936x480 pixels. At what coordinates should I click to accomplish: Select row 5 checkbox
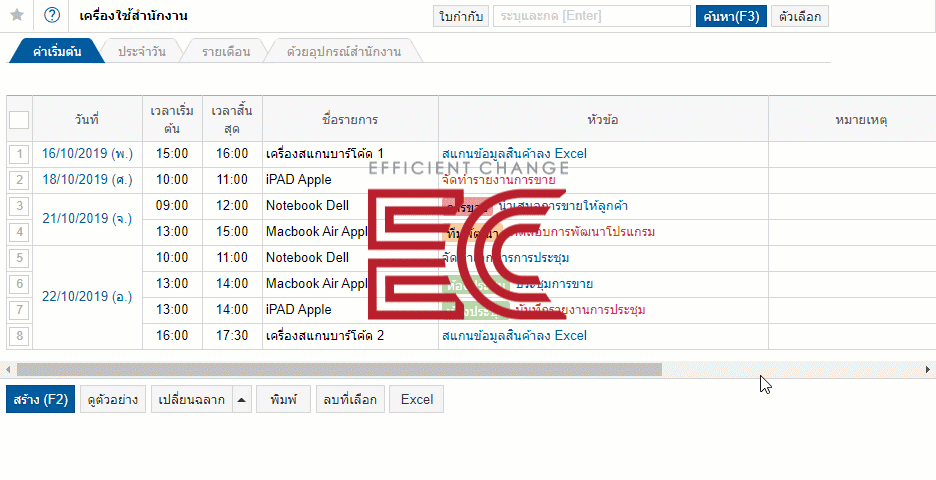pos(19,258)
